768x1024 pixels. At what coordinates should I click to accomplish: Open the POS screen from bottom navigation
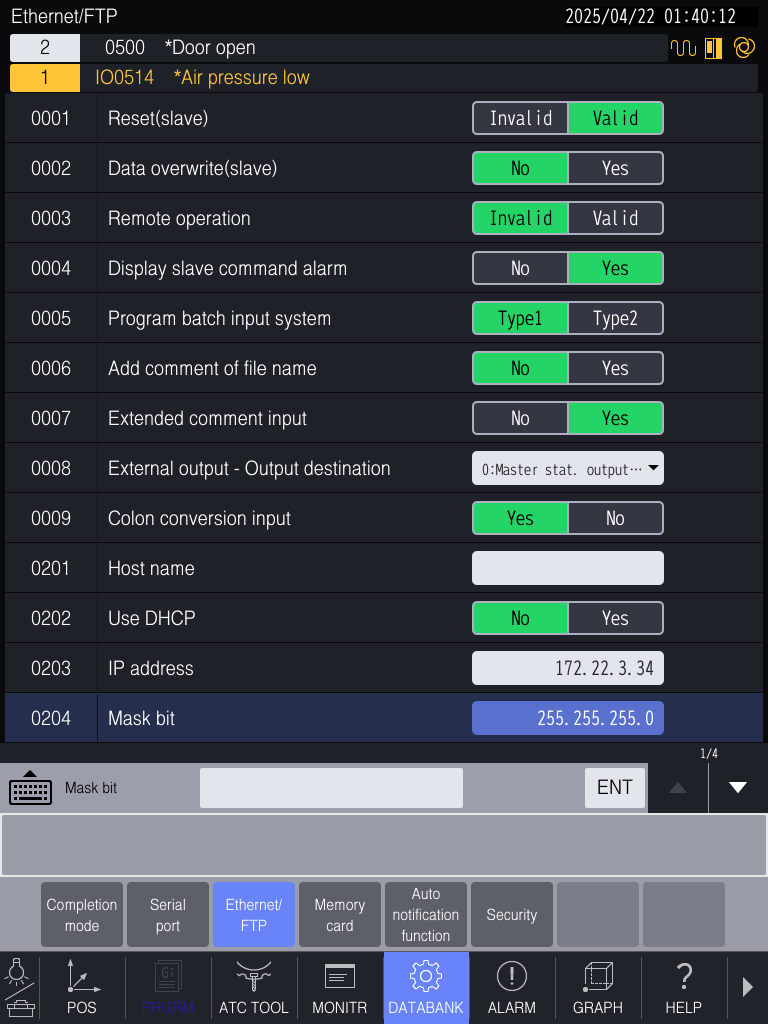coord(82,988)
